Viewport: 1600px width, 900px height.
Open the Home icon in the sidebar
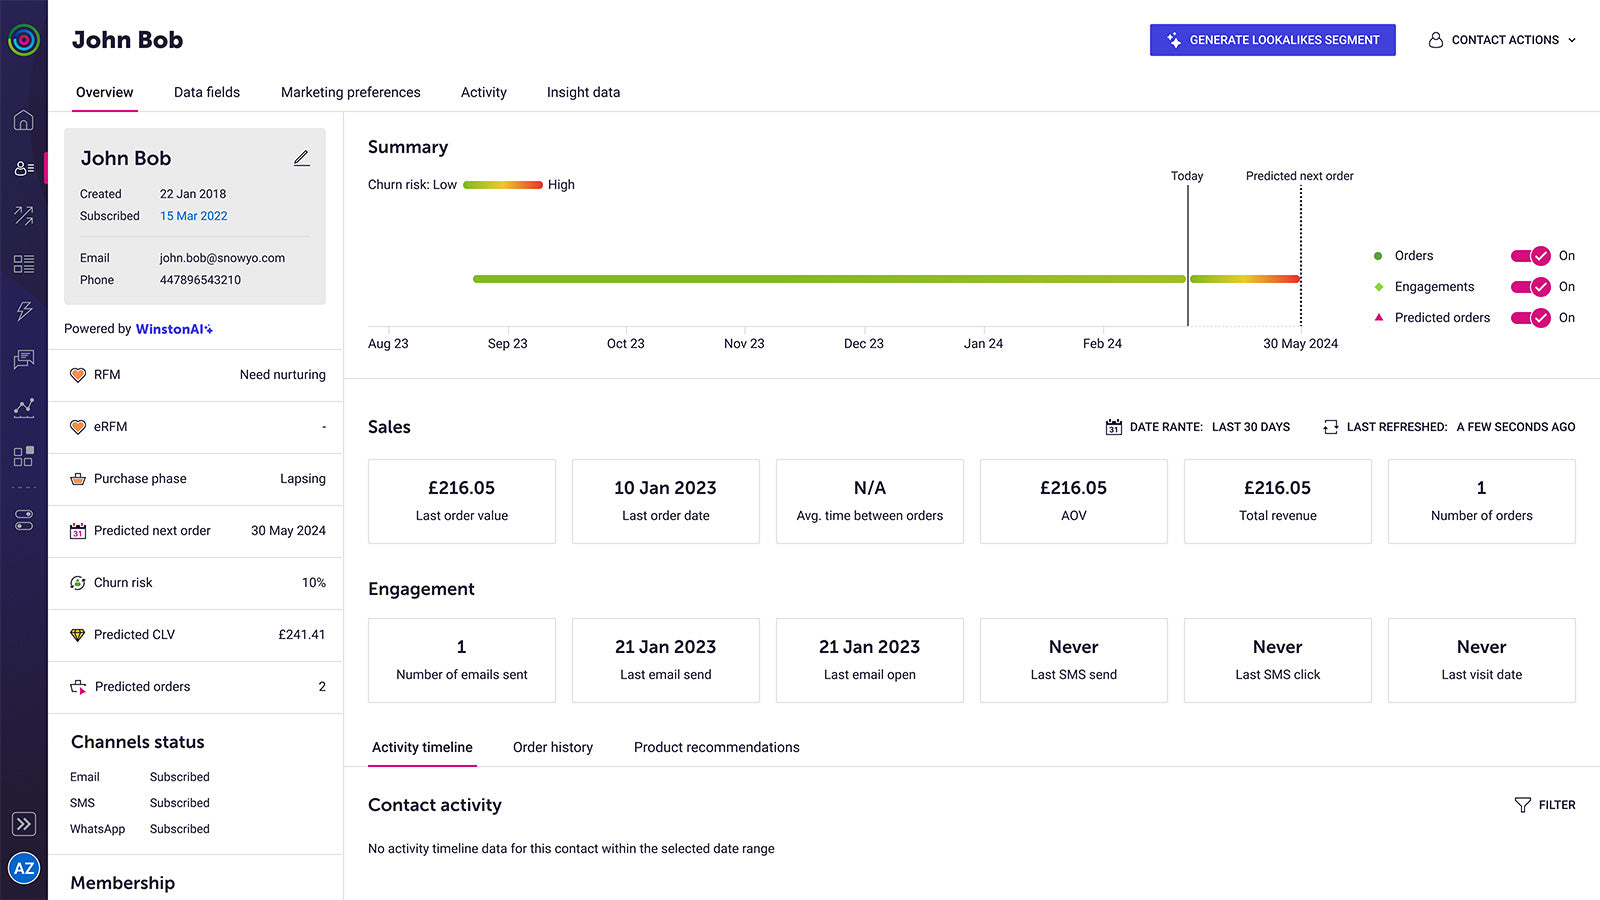24,120
